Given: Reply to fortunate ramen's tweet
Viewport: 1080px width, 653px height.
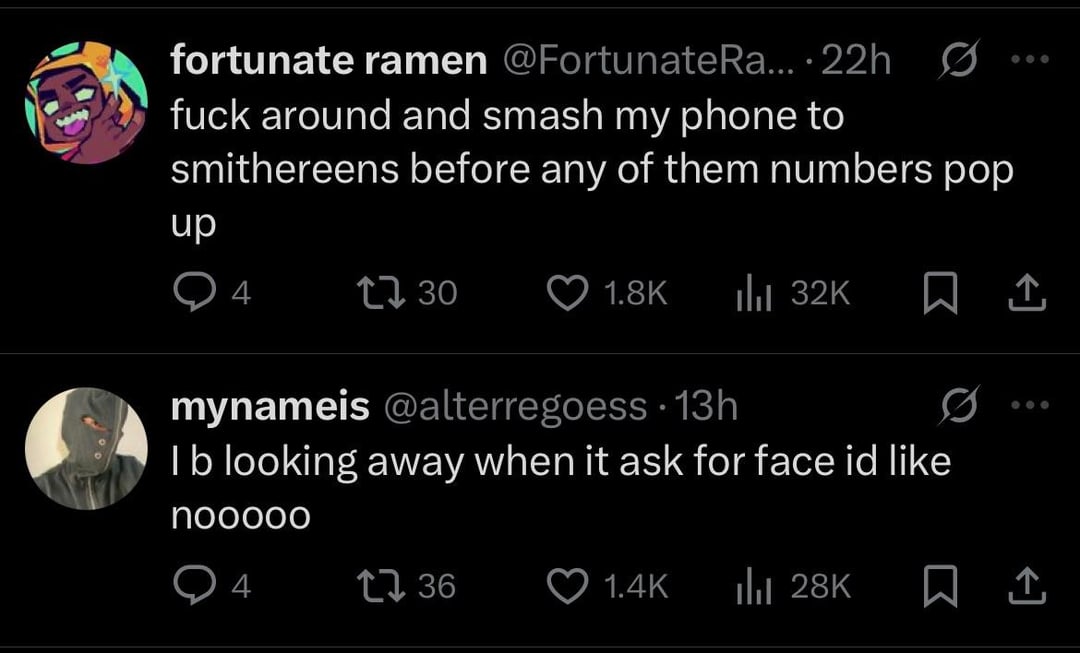Looking at the screenshot, I should tap(190, 292).
